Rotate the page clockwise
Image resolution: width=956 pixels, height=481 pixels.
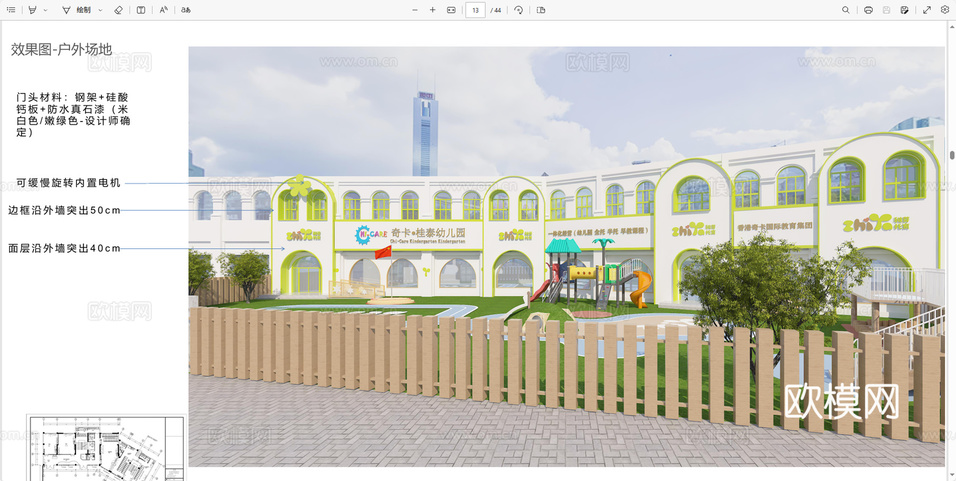pos(518,10)
